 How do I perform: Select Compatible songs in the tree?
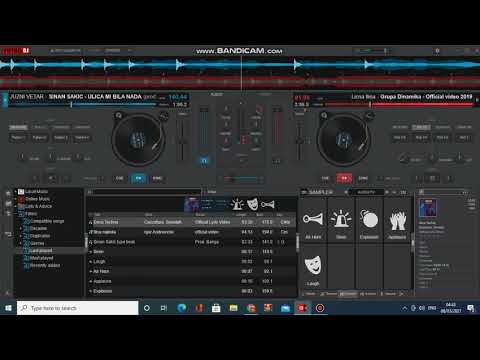[x=46, y=221]
